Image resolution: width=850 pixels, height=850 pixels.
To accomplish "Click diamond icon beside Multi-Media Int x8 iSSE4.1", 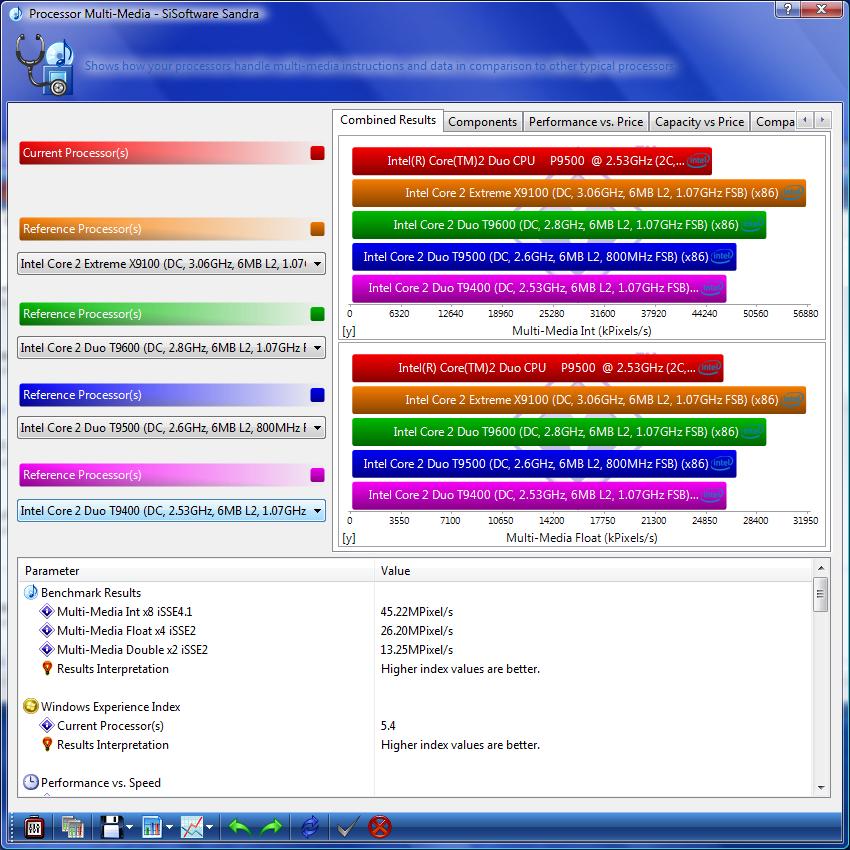I will [47, 611].
